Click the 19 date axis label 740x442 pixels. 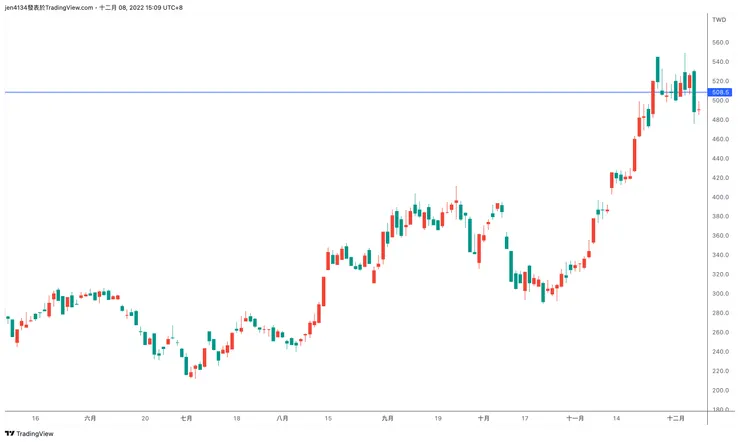click(x=438, y=418)
